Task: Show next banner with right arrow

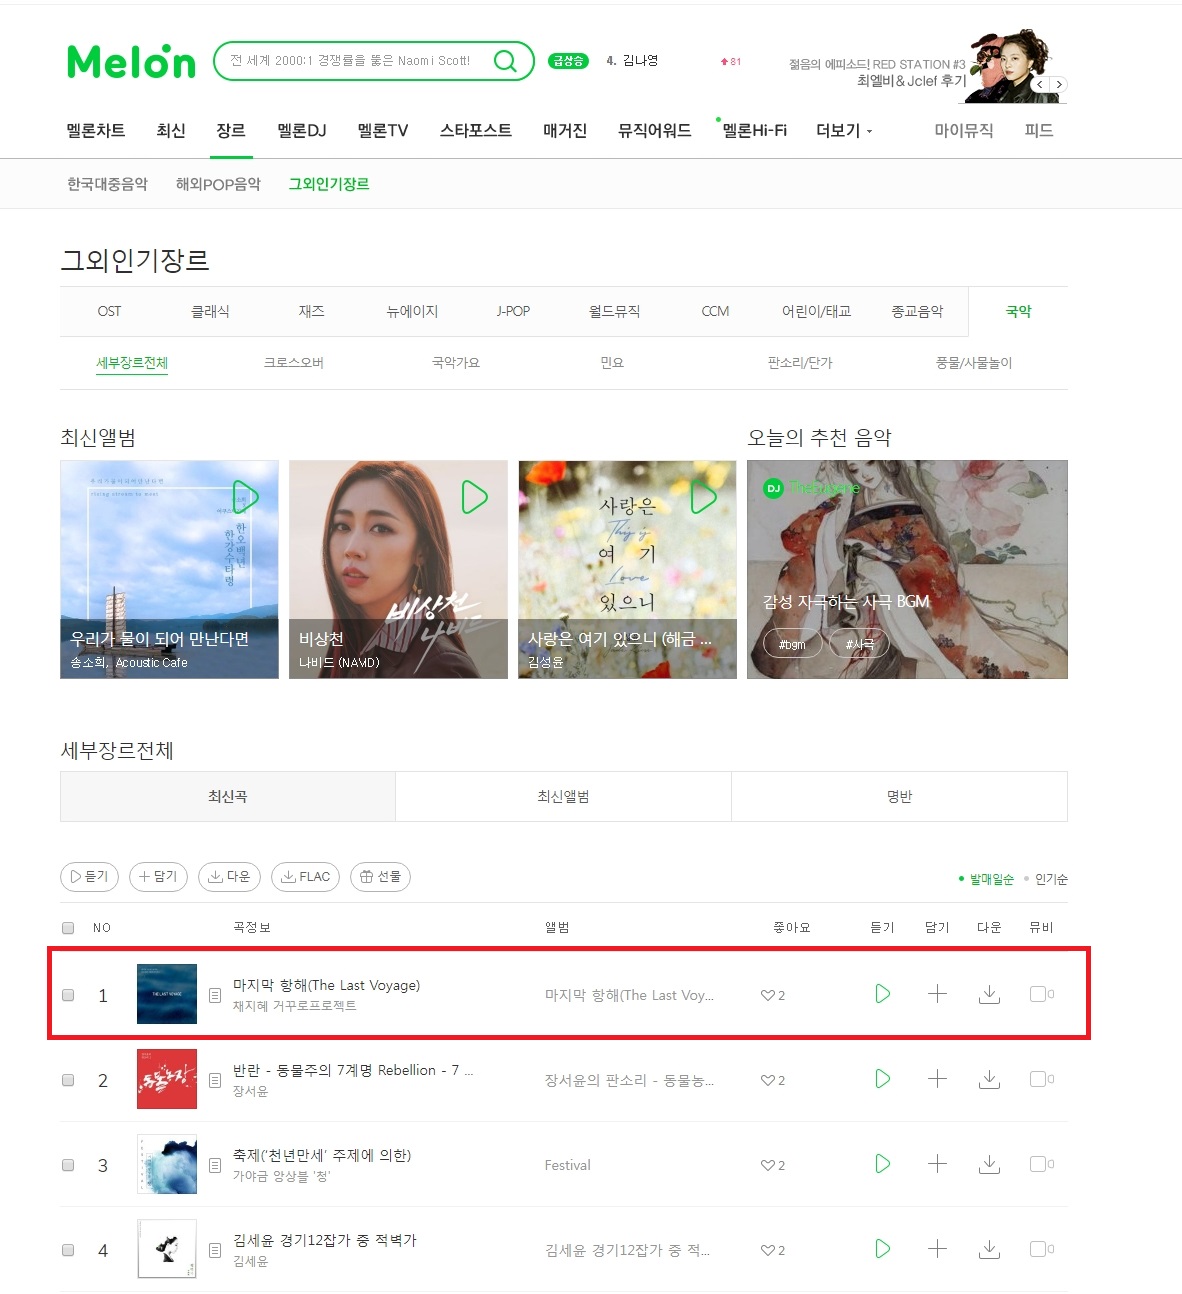Action: tap(1059, 84)
